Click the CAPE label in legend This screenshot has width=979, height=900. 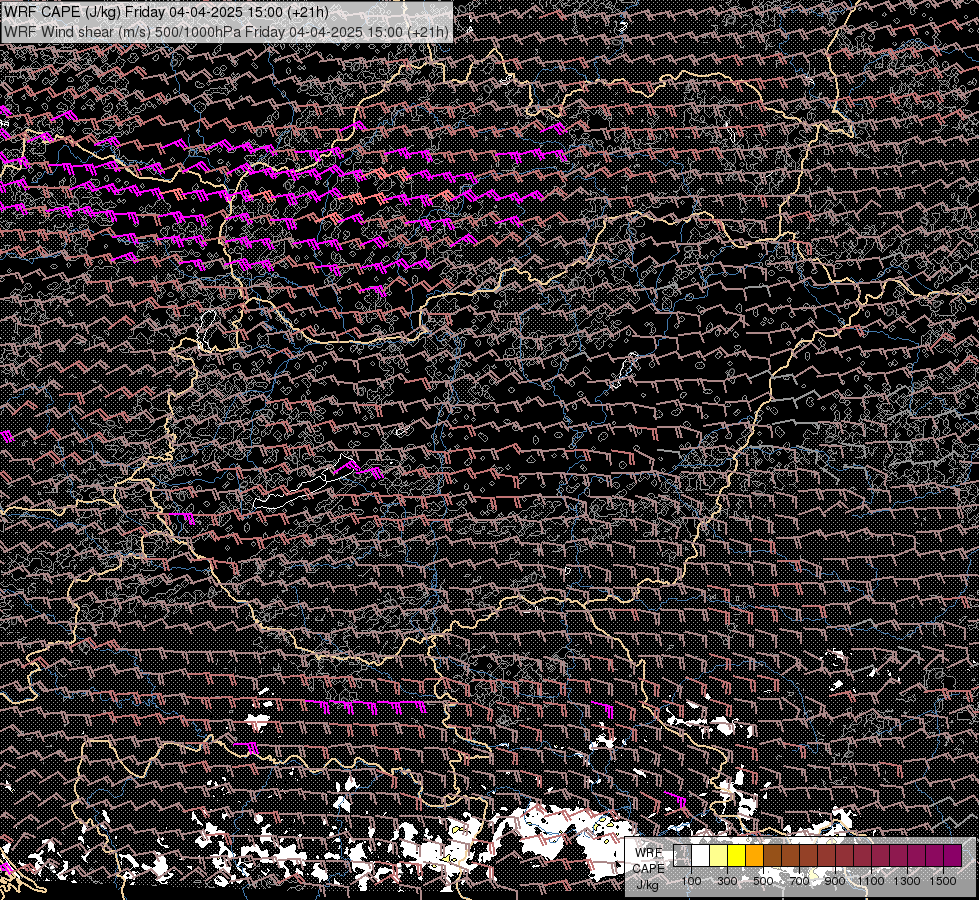(648, 868)
